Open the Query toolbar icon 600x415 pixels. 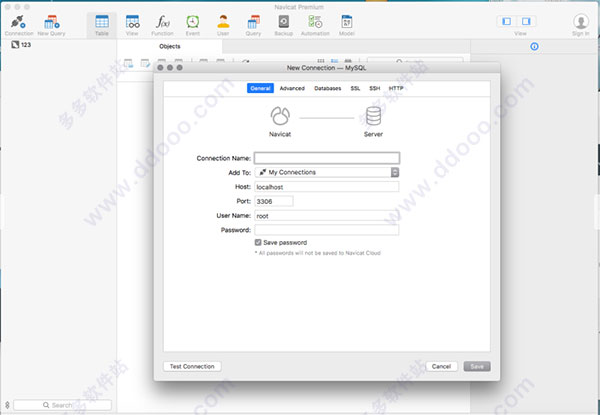click(253, 22)
